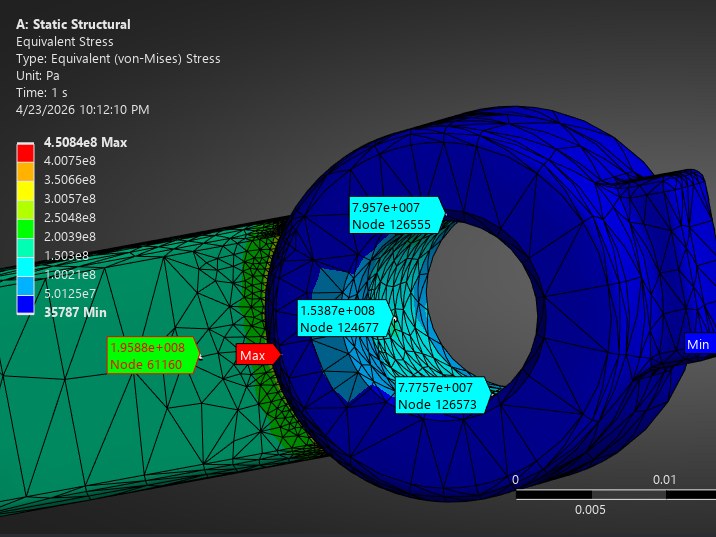
Task: Select the Node 61160 probe label
Action: pyautogui.click(x=153, y=356)
